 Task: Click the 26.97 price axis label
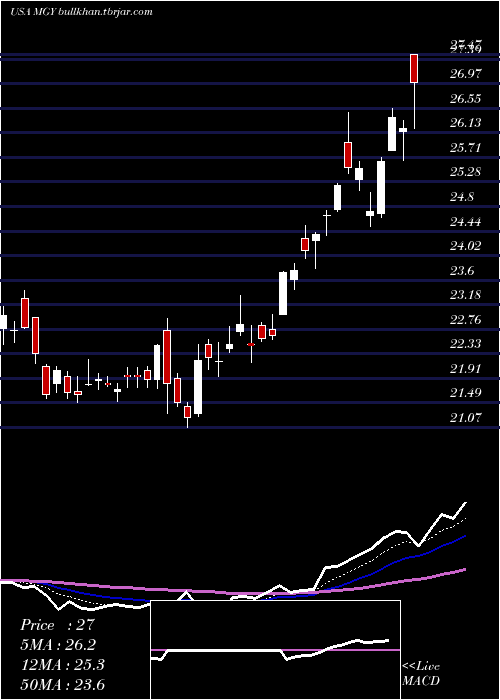tap(466, 74)
